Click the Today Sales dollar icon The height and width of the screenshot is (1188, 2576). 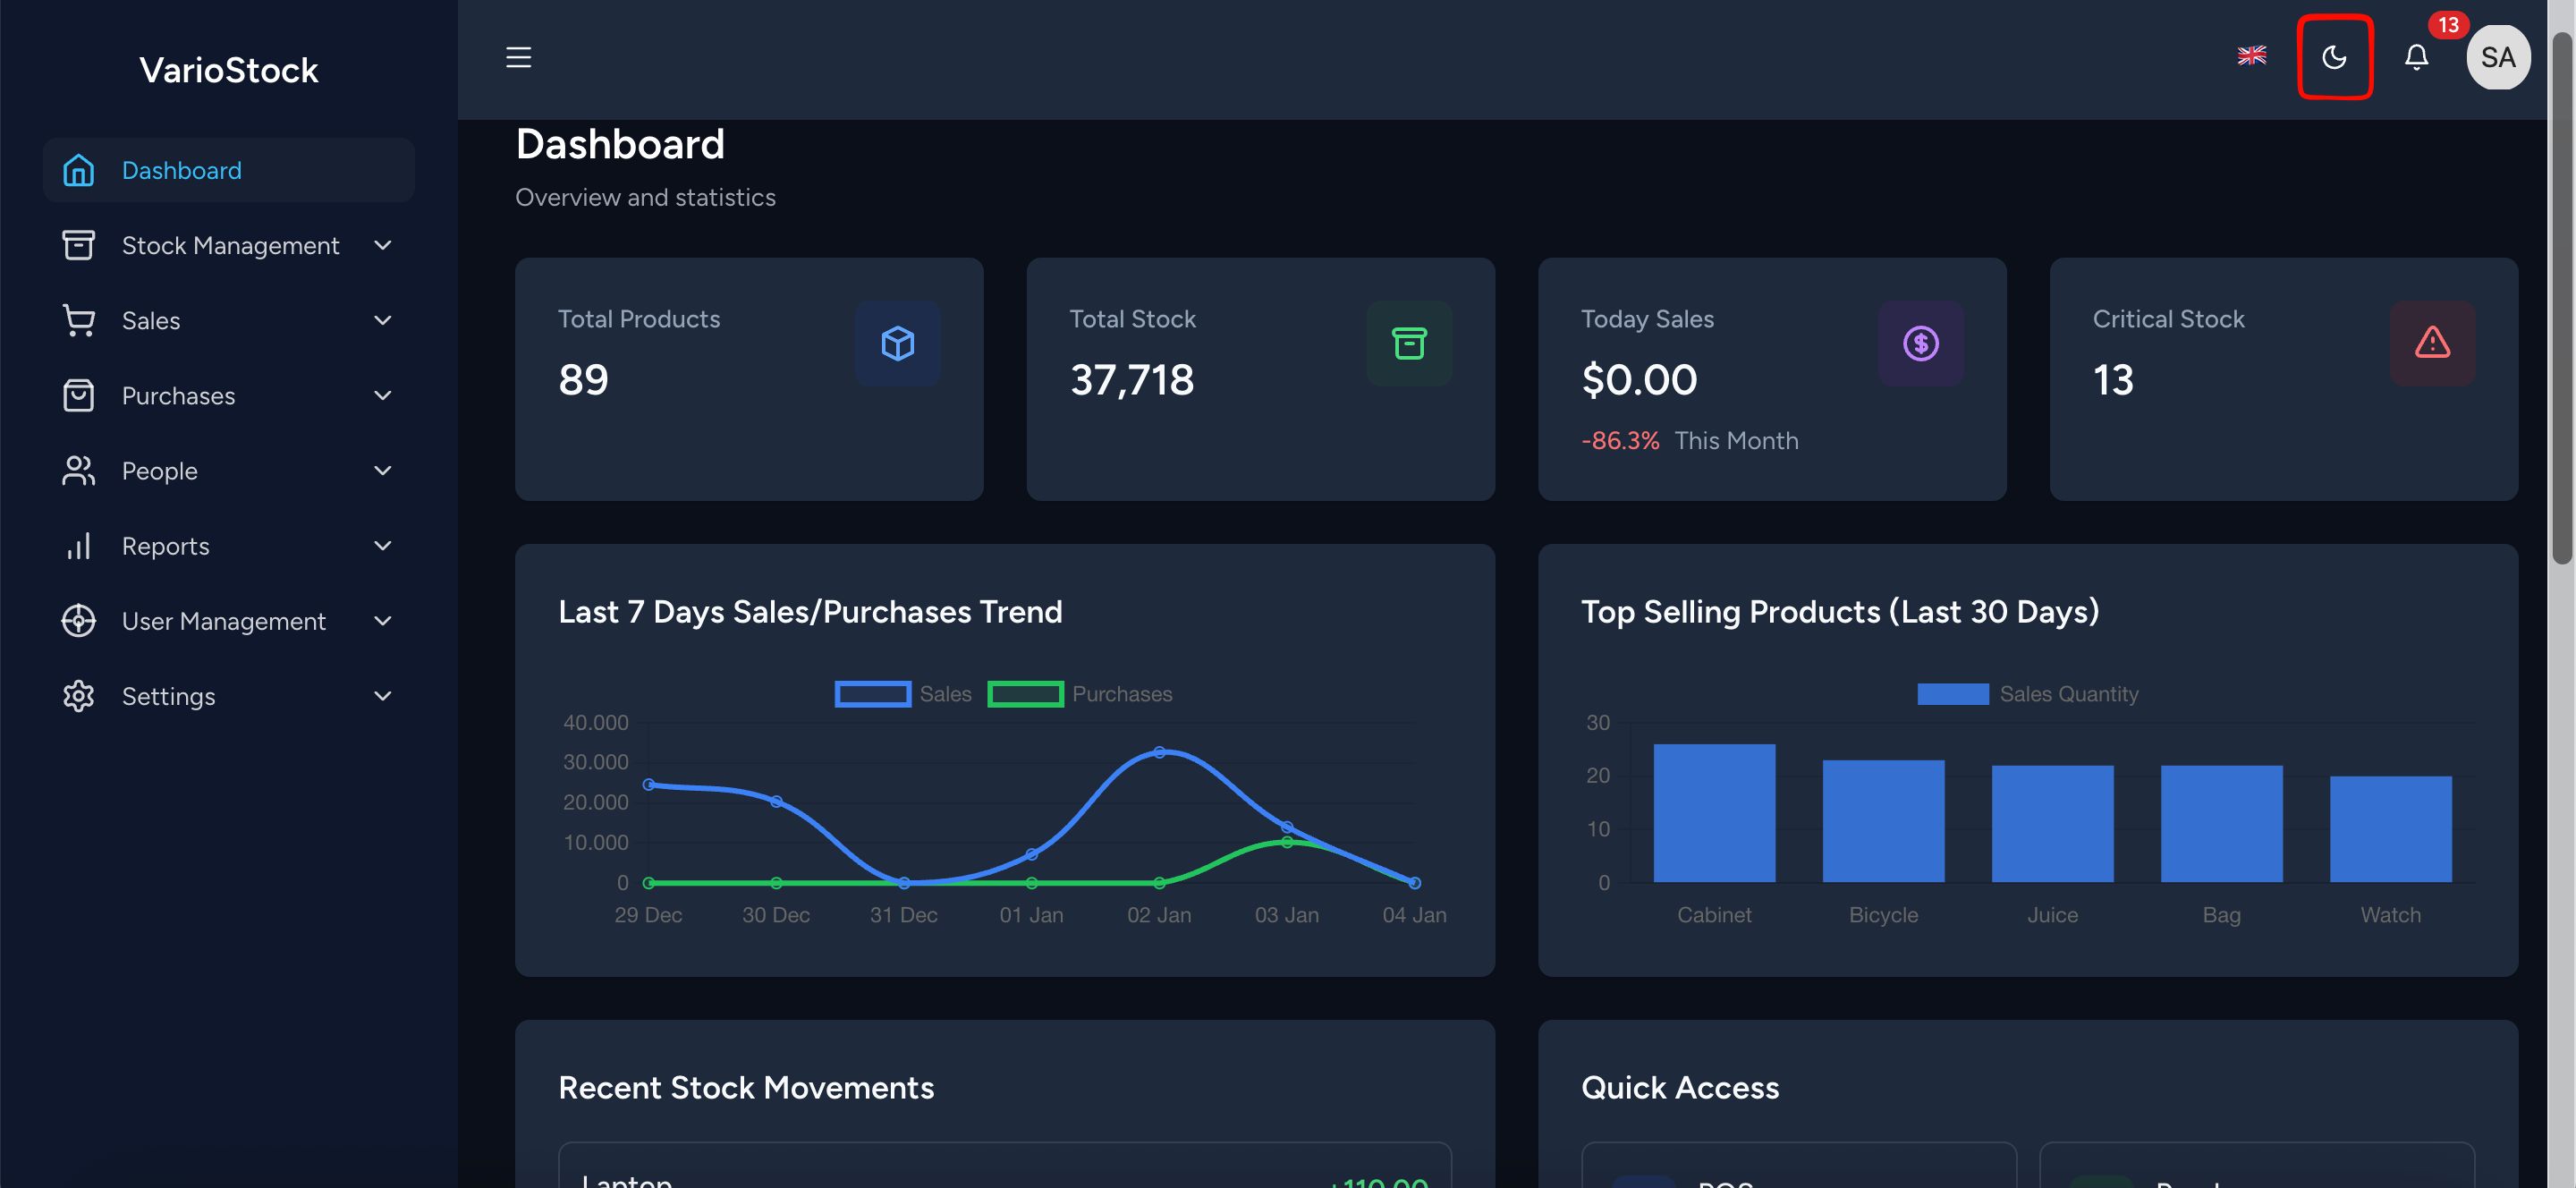[x=1920, y=344]
